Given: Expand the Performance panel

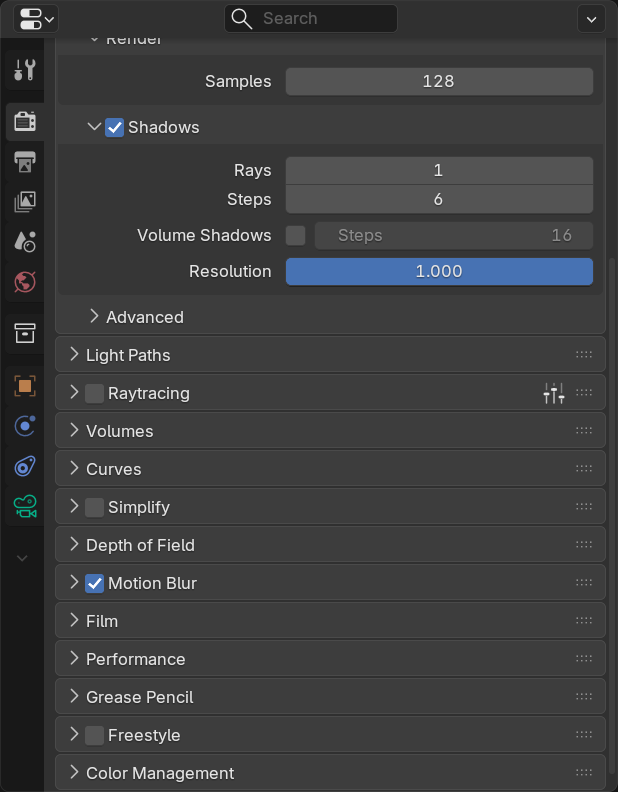Looking at the screenshot, I should point(74,659).
